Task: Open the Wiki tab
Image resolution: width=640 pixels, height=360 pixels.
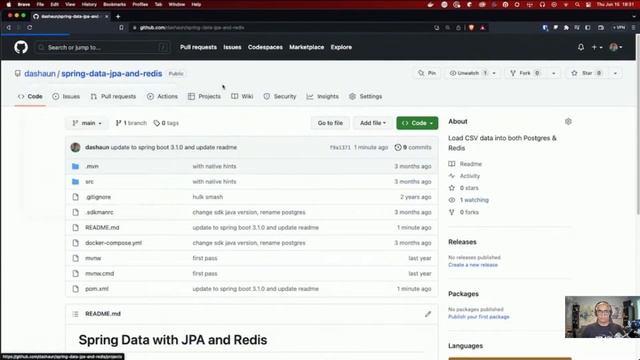Action: pos(242,96)
